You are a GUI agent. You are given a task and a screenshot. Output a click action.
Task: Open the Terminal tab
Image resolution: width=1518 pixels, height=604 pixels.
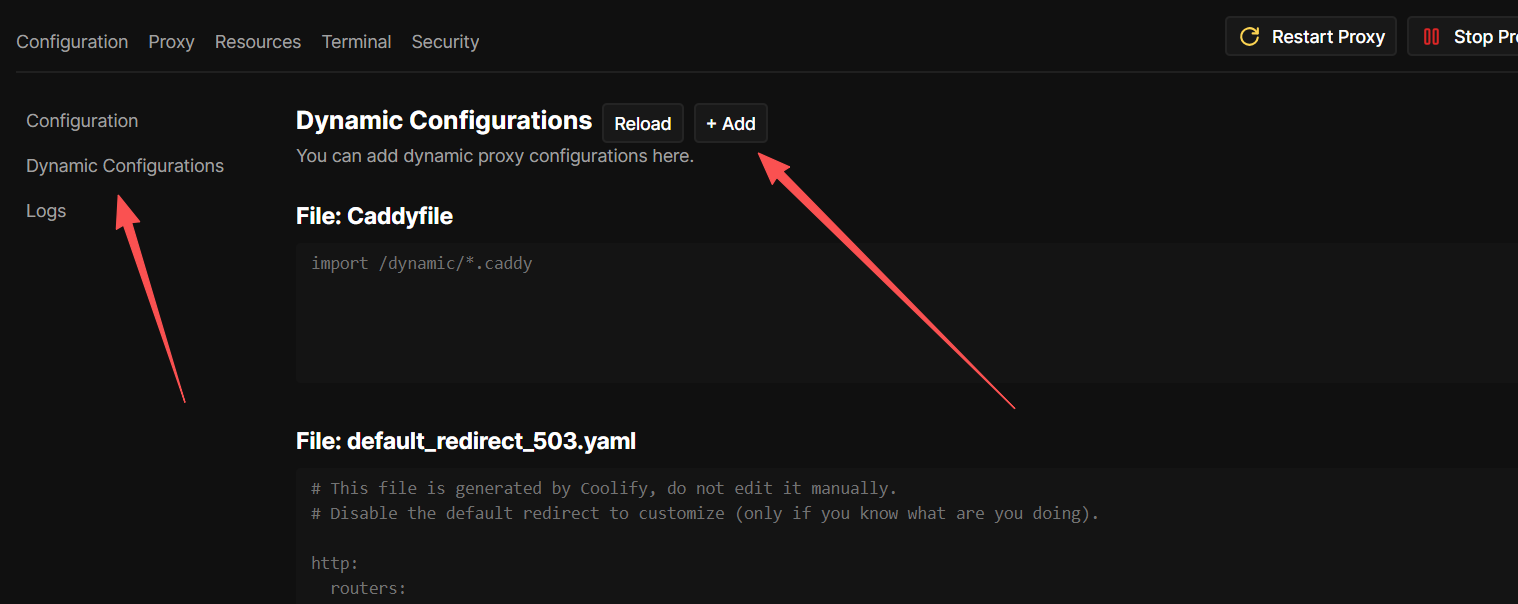(356, 42)
